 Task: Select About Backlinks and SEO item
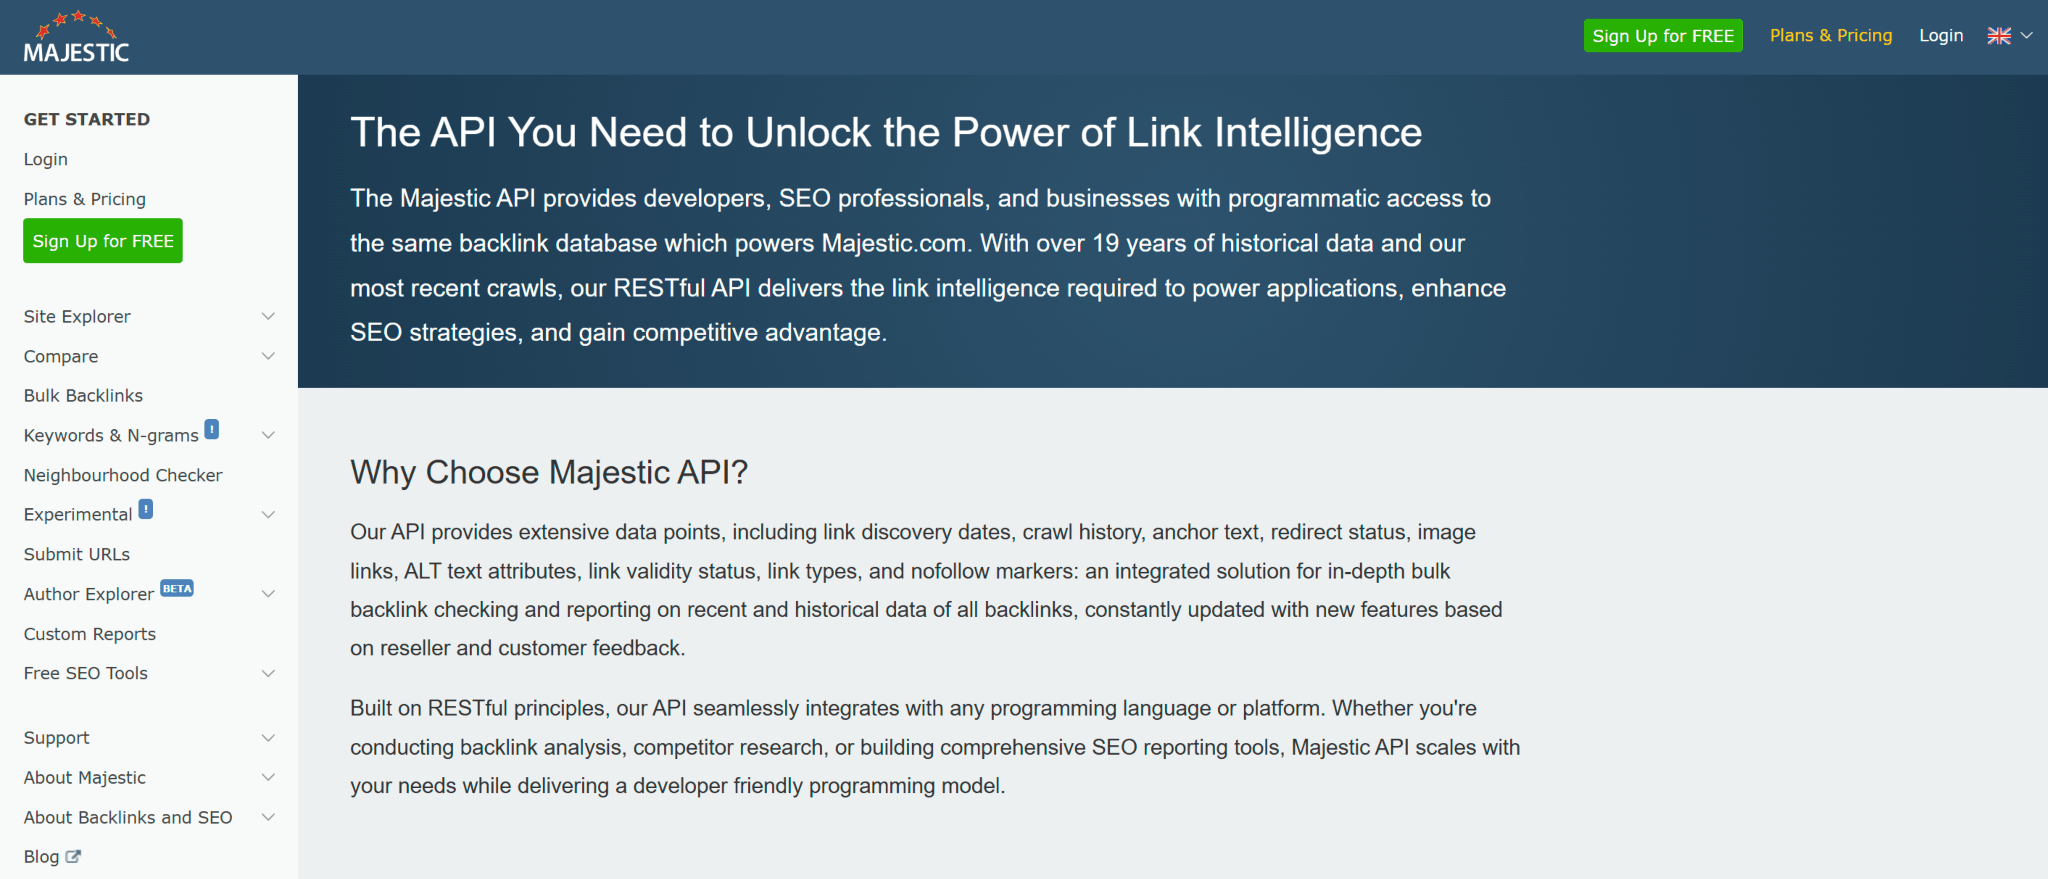[x=128, y=817]
